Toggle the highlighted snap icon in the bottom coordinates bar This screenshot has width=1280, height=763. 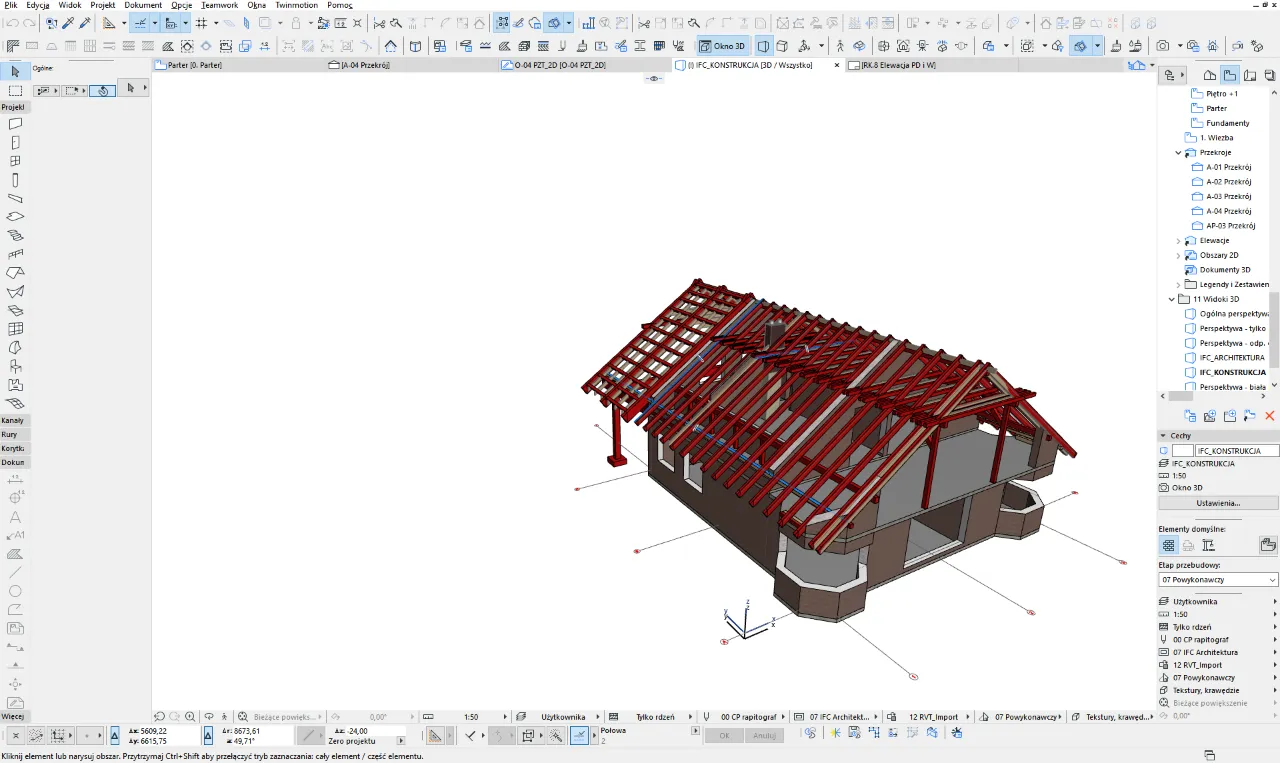[580, 735]
